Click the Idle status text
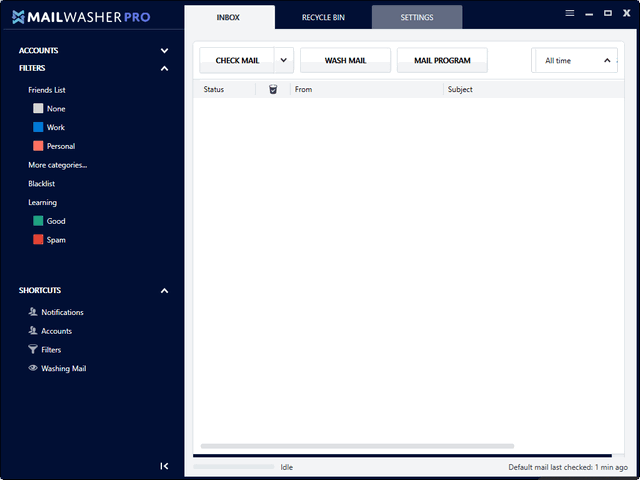 tap(287, 467)
